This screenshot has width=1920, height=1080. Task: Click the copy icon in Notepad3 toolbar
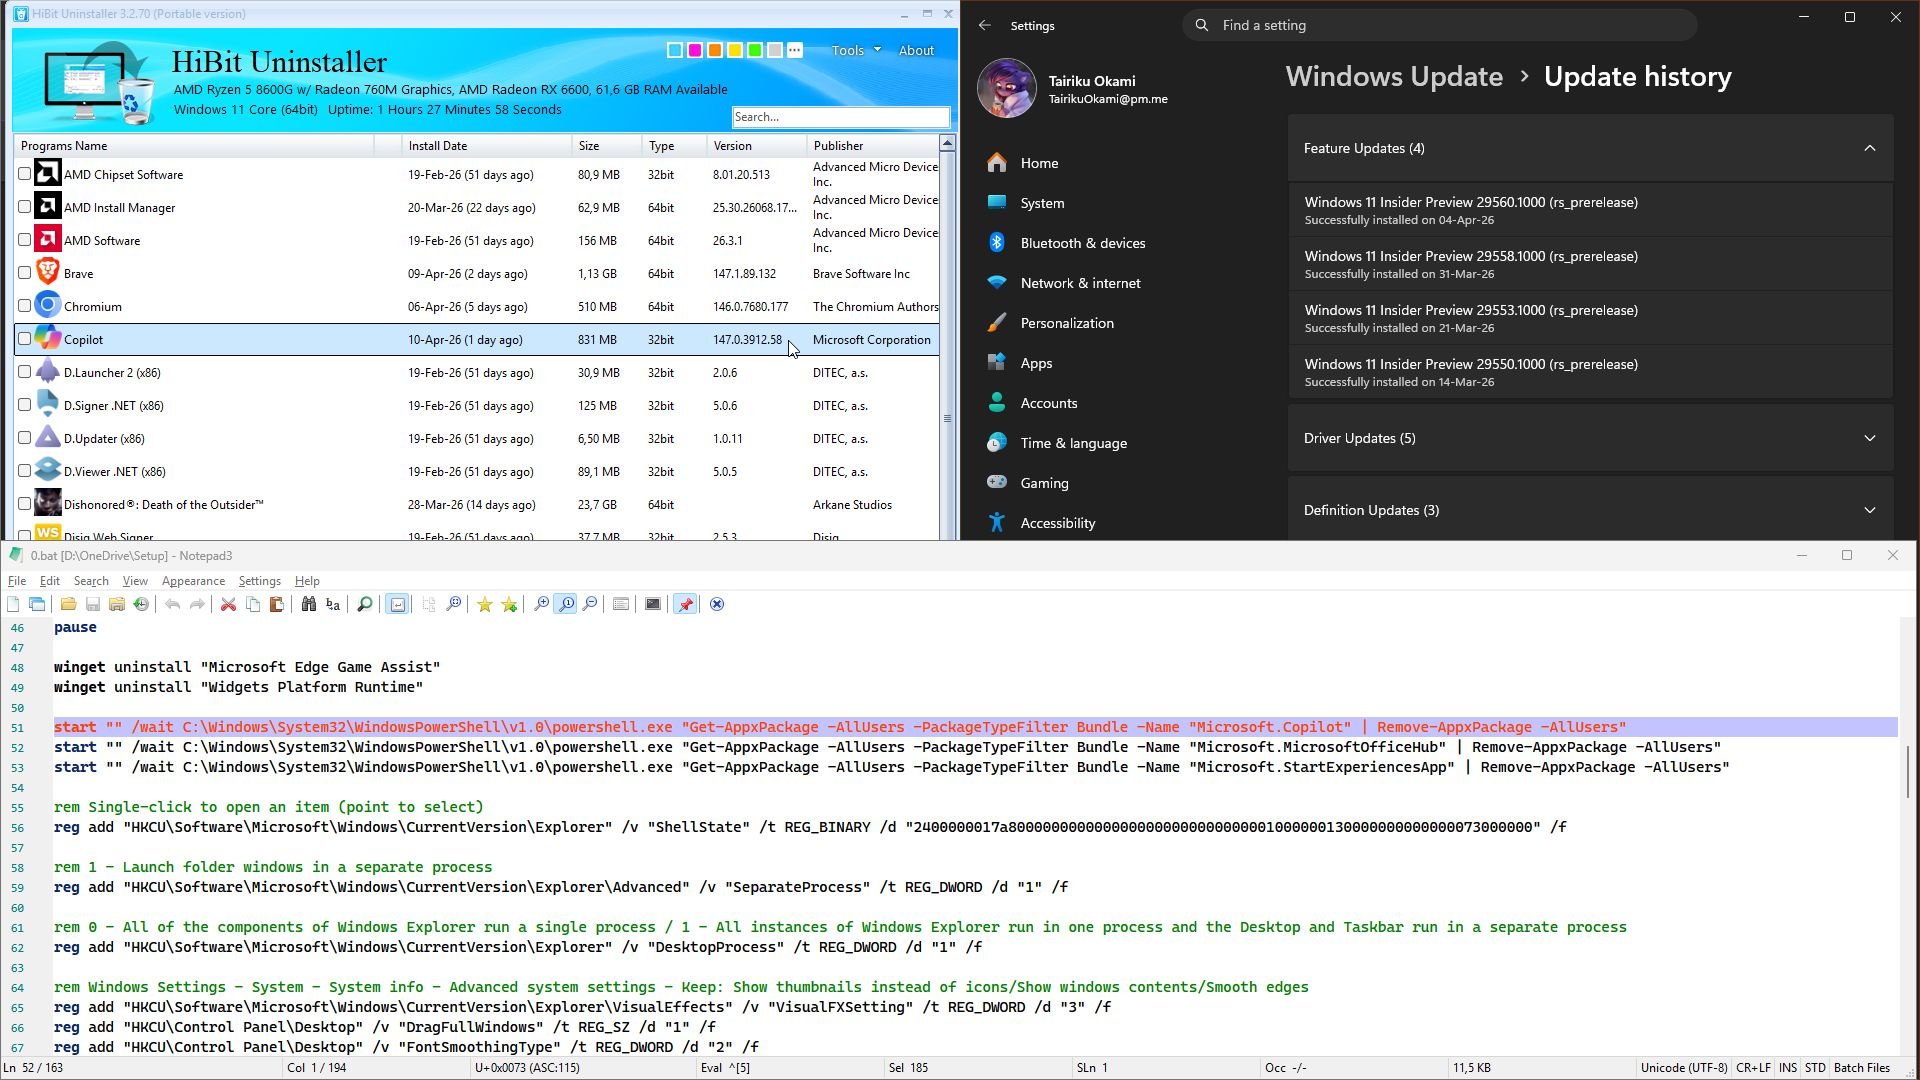tap(253, 604)
